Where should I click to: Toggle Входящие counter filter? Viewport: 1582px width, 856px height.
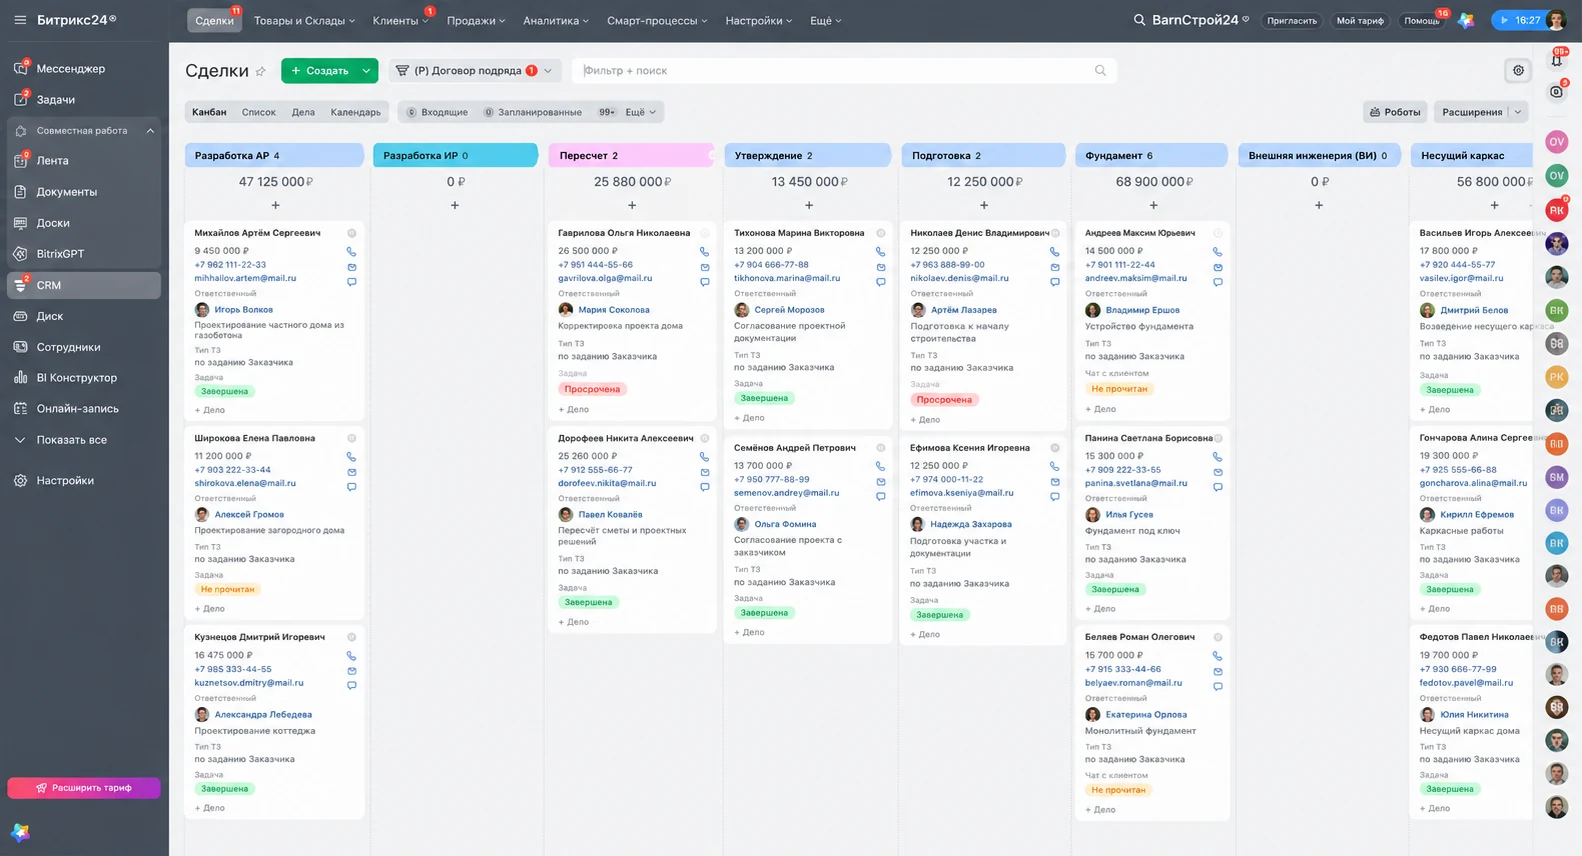click(437, 112)
